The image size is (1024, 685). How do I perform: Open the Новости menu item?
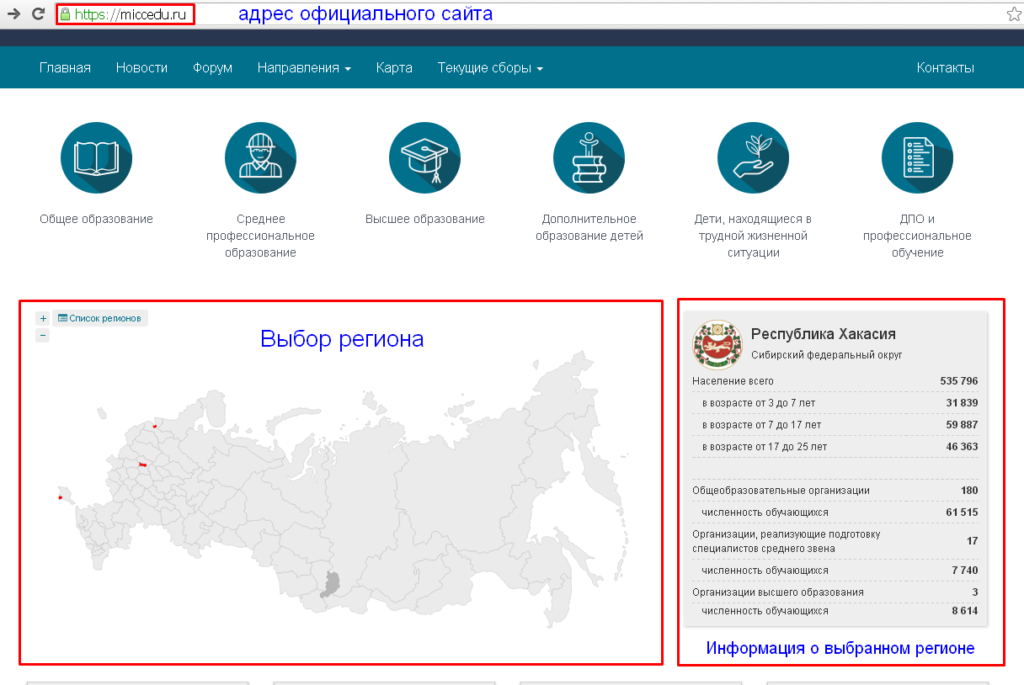[x=141, y=68]
